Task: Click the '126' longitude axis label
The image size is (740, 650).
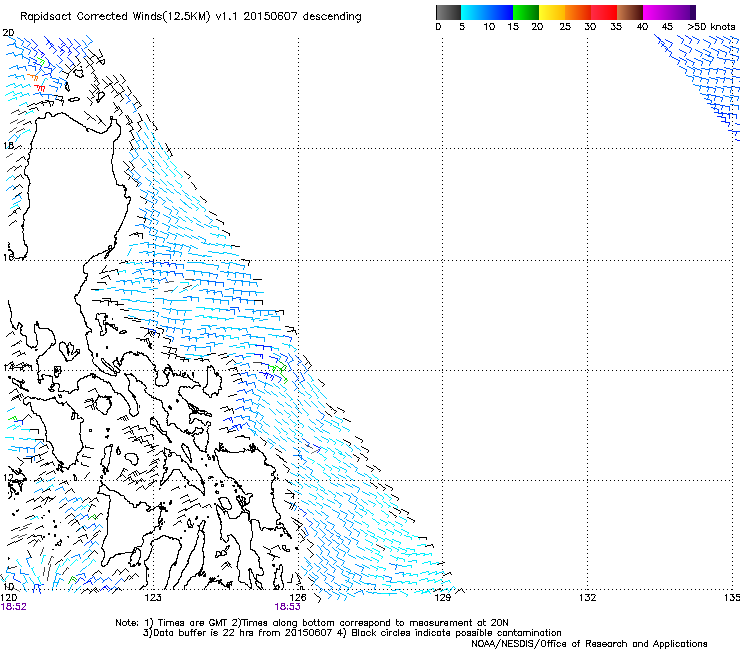Action: coord(298,598)
